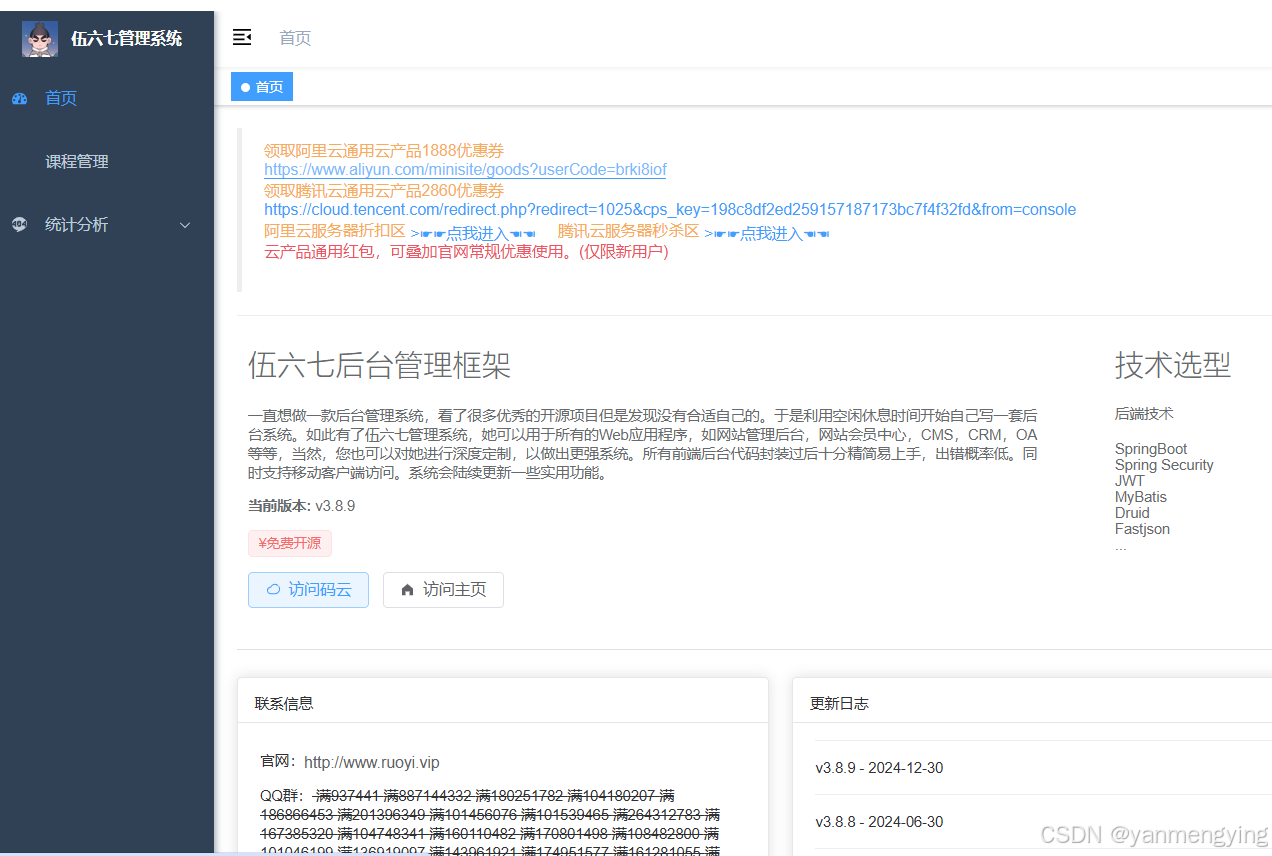Click the 访问码云 button
The height and width of the screenshot is (856, 1272).
coord(308,590)
